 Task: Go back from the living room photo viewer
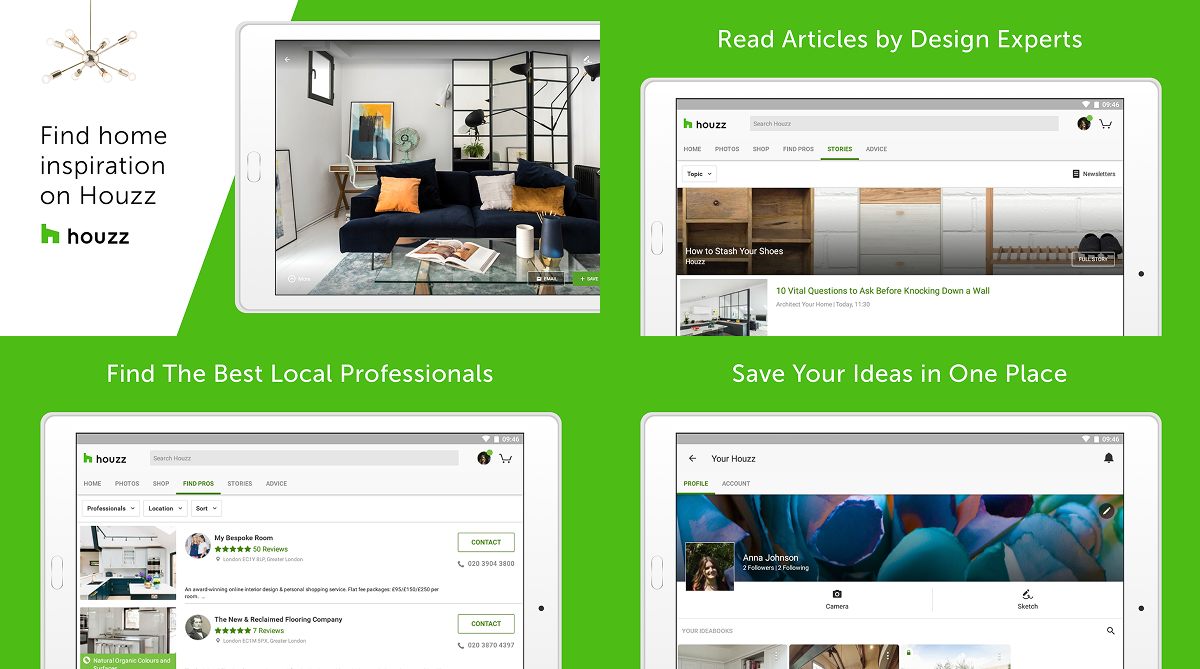pyautogui.click(x=288, y=60)
